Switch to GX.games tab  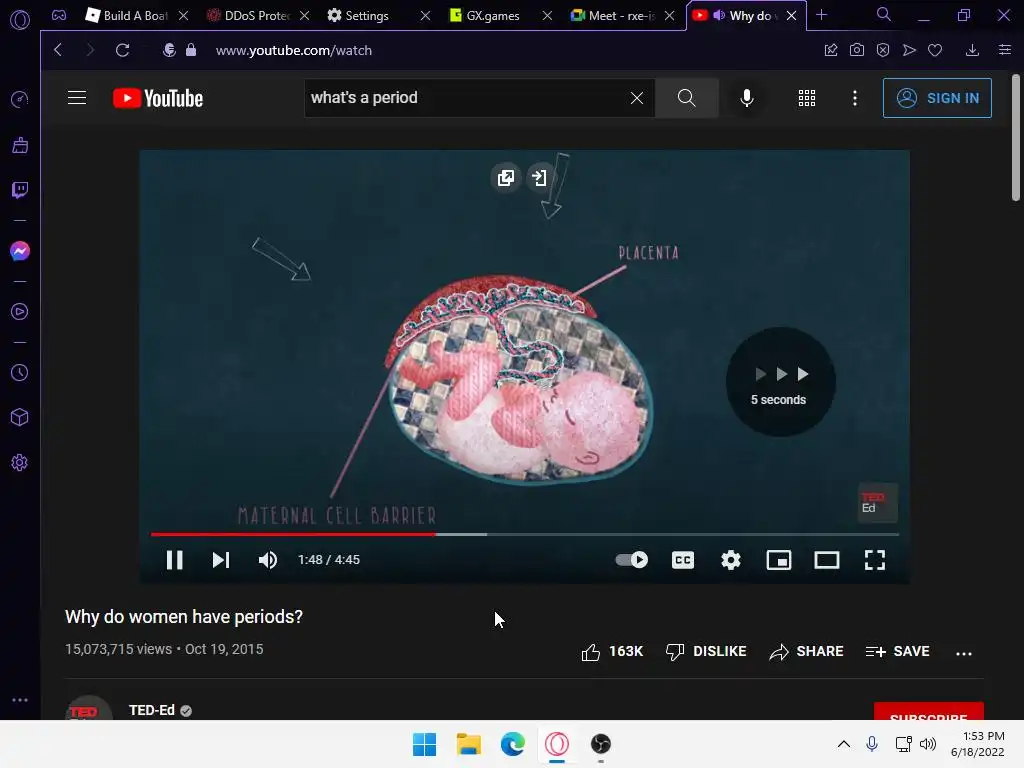pyautogui.click(x=493, y=15)
